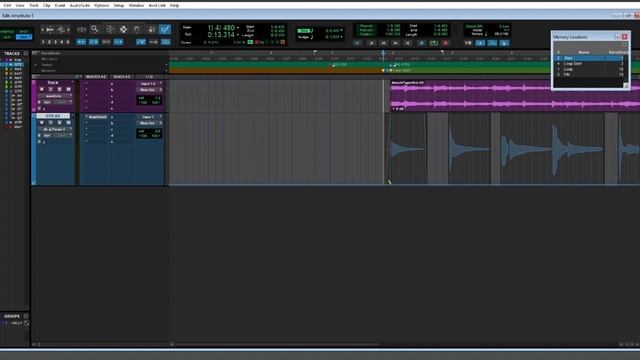
Task: Click horizontal zoom out arrow
Action: pos(43,29)
